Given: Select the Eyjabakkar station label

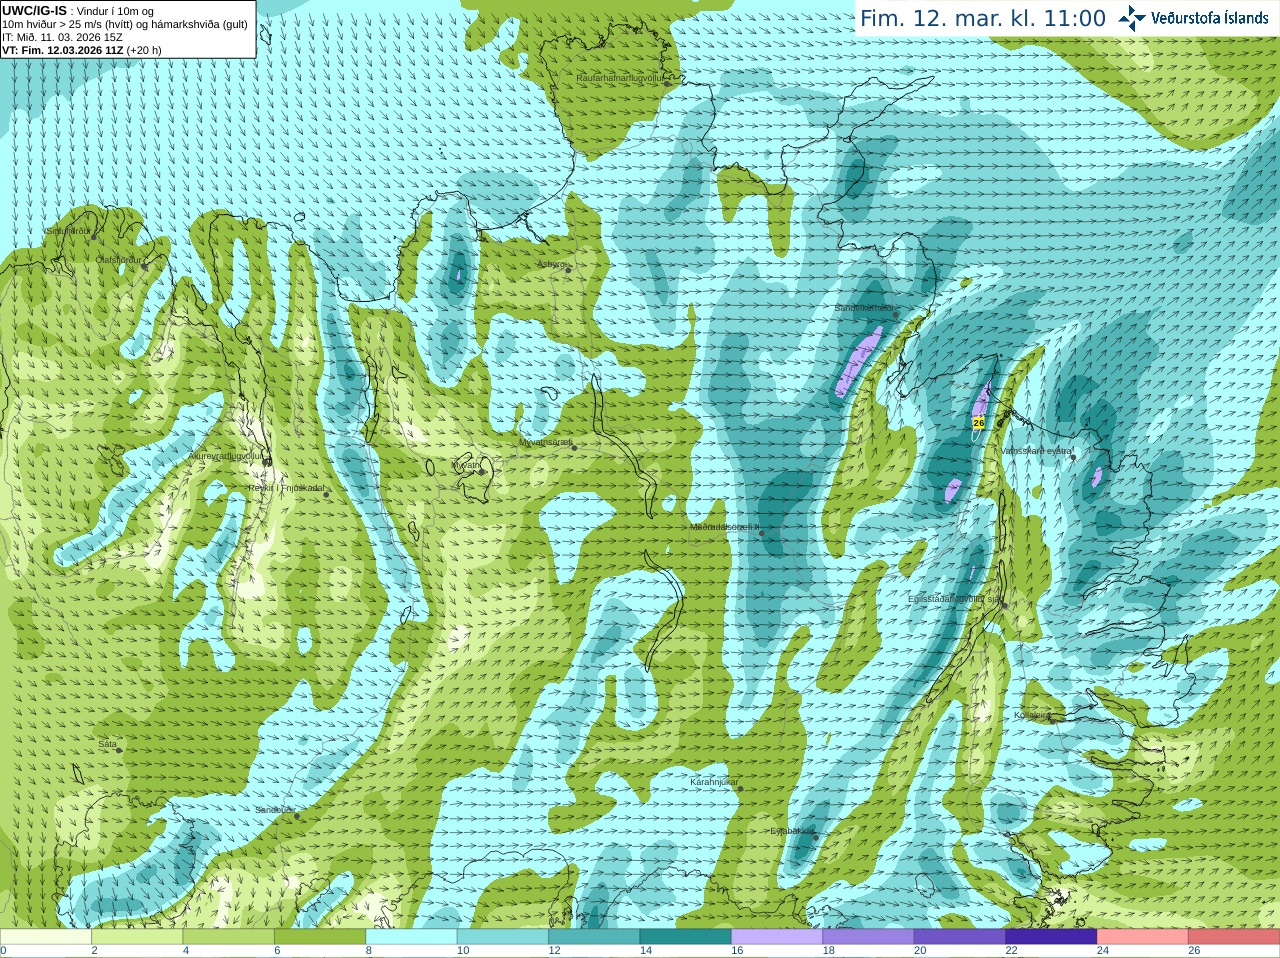Looking at the screenshot, I should (x=791, y=830).
